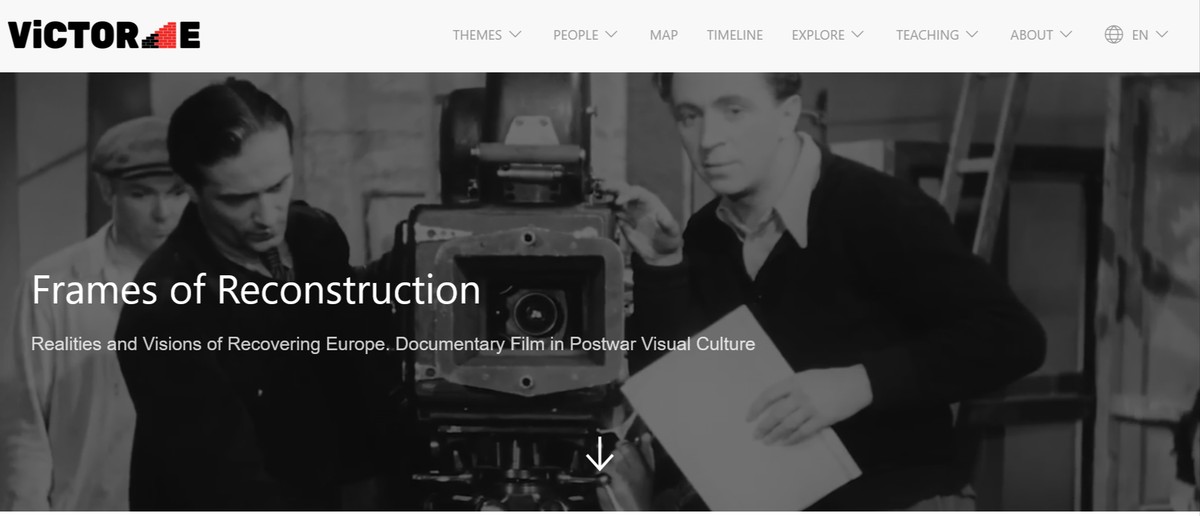Expand the About dropdown chevron
This screenshot has width=1200, height=516.
(x=1065, y=35)
